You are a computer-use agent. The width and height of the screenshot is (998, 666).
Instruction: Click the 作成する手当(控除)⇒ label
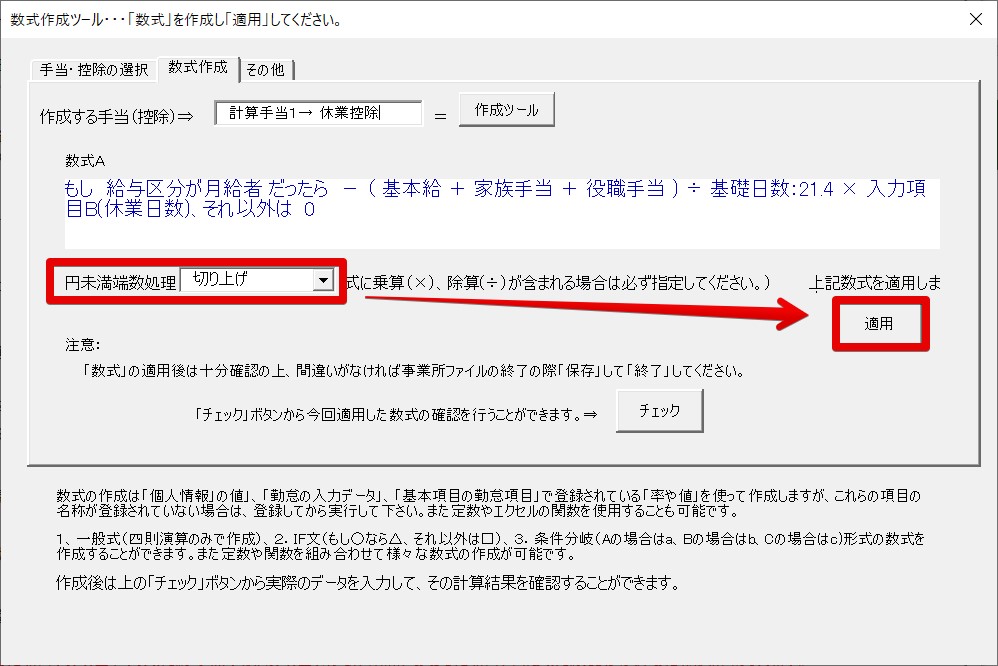(x=115, y=115)
